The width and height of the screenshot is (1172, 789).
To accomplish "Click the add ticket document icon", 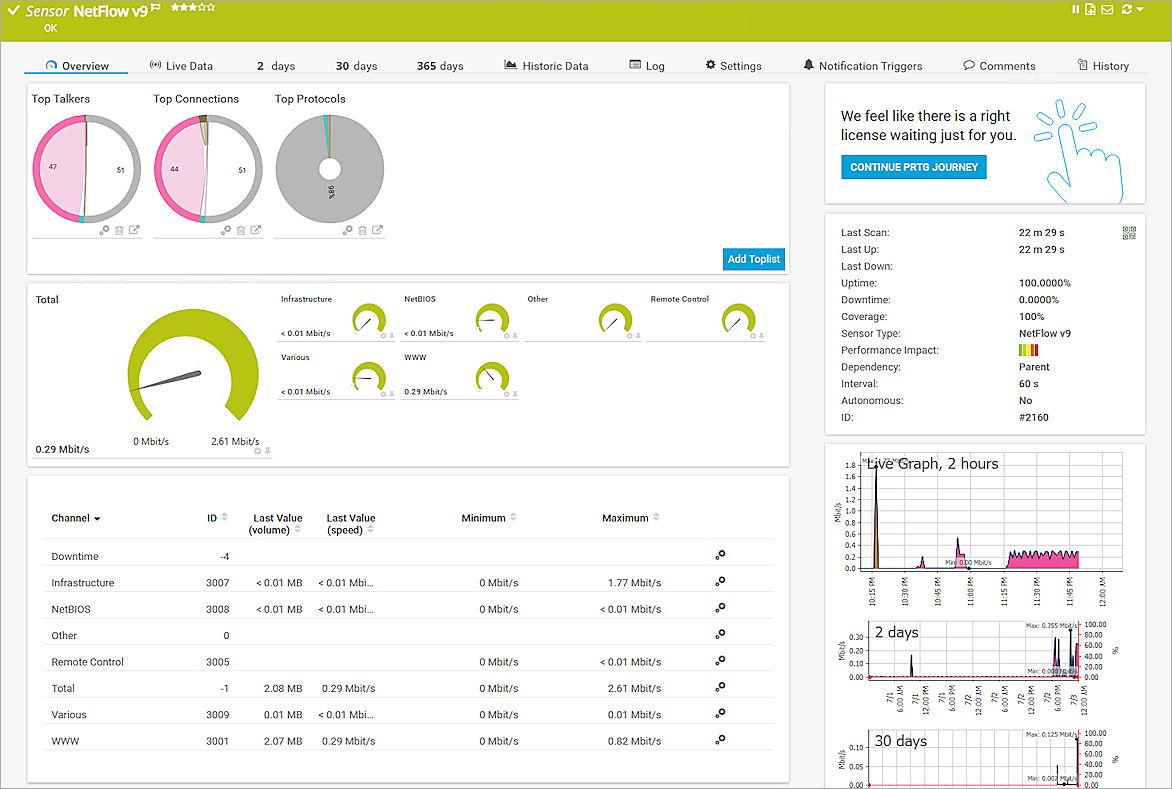I will click(x=1090, y=10).
